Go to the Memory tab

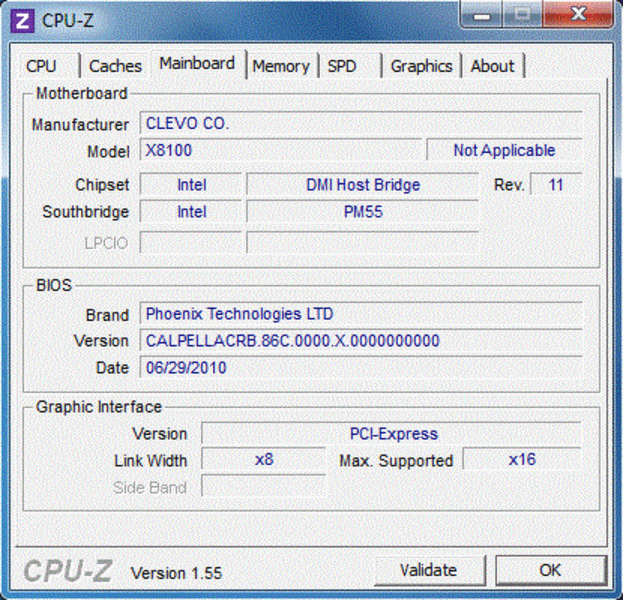[x=281, y=66]
